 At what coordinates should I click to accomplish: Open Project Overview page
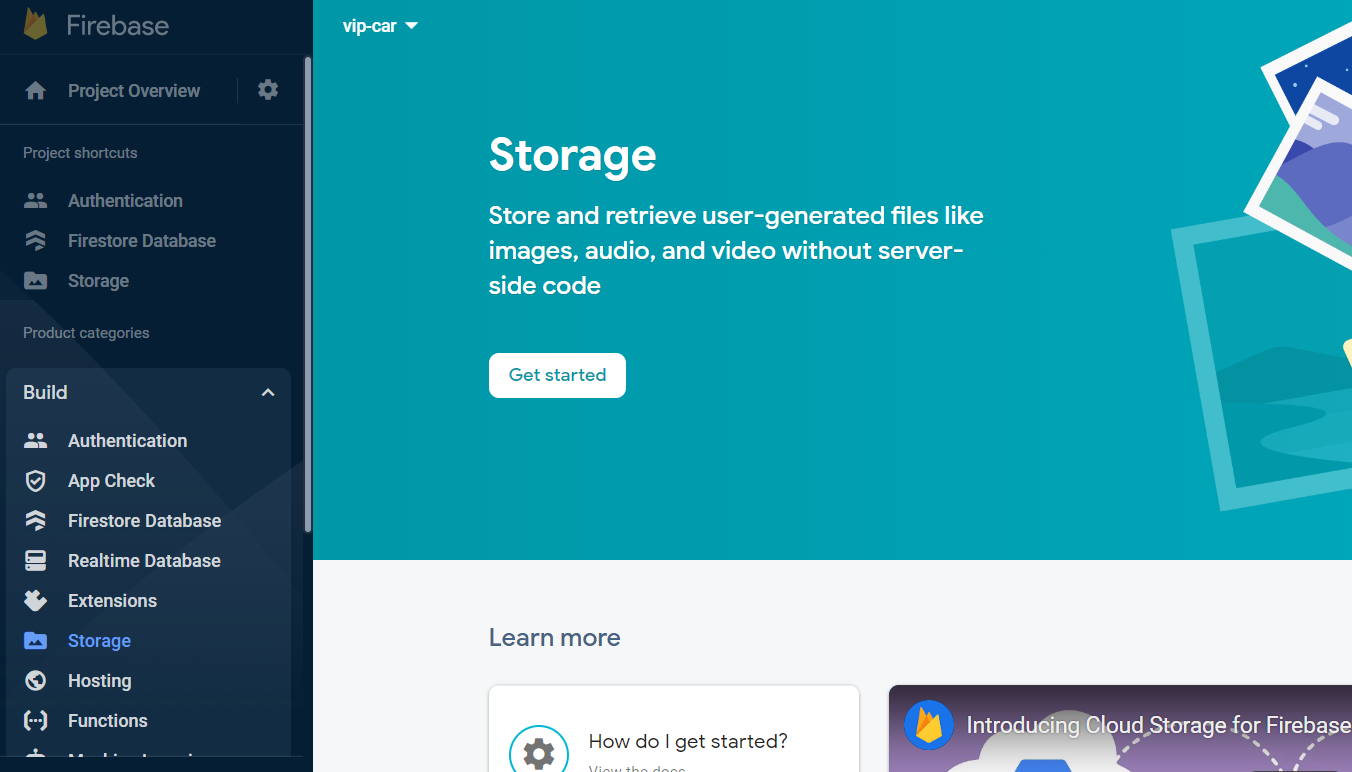(134, 91)
